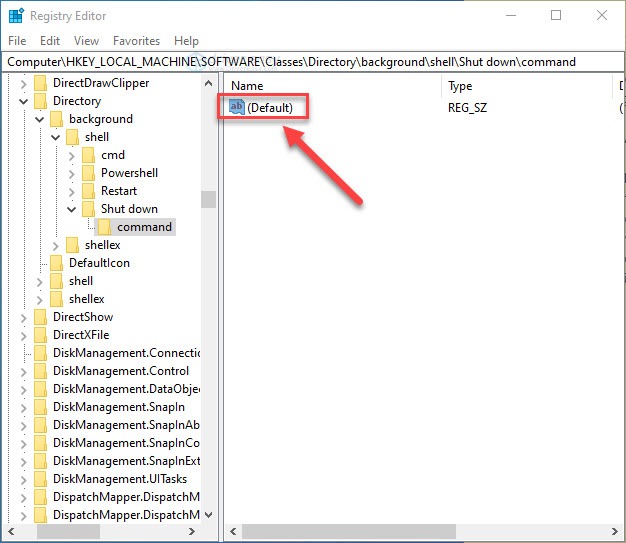Click the cmd folder icon

(x=89, y=155)
